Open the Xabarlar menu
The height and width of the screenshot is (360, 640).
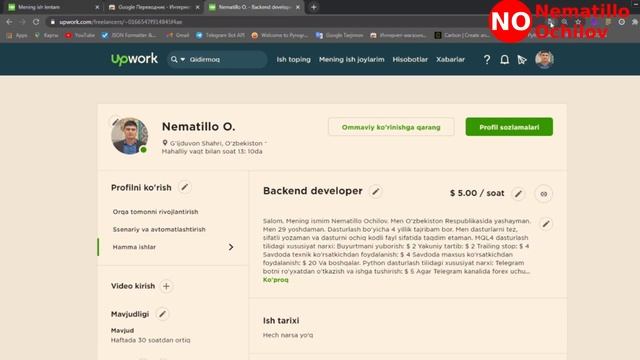point(450,60)
